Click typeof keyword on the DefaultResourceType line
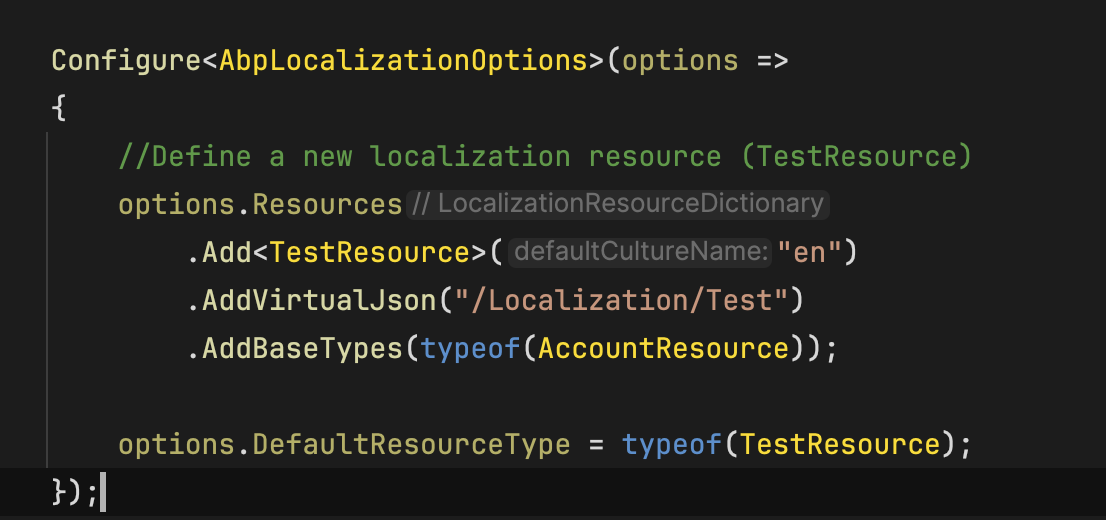Viewport: 1106px width, 520px height. pos(671,444)
